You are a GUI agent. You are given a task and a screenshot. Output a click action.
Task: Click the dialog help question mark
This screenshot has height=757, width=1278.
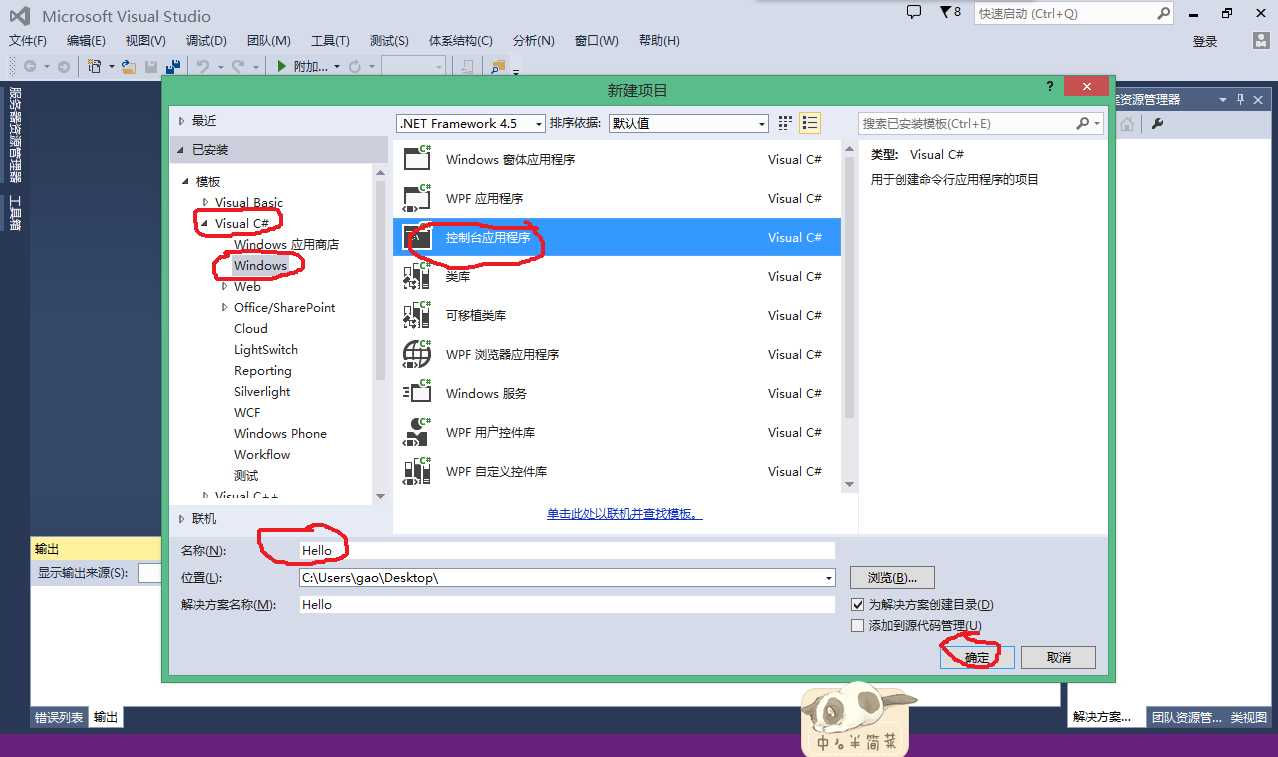(x=1050, y=87)
